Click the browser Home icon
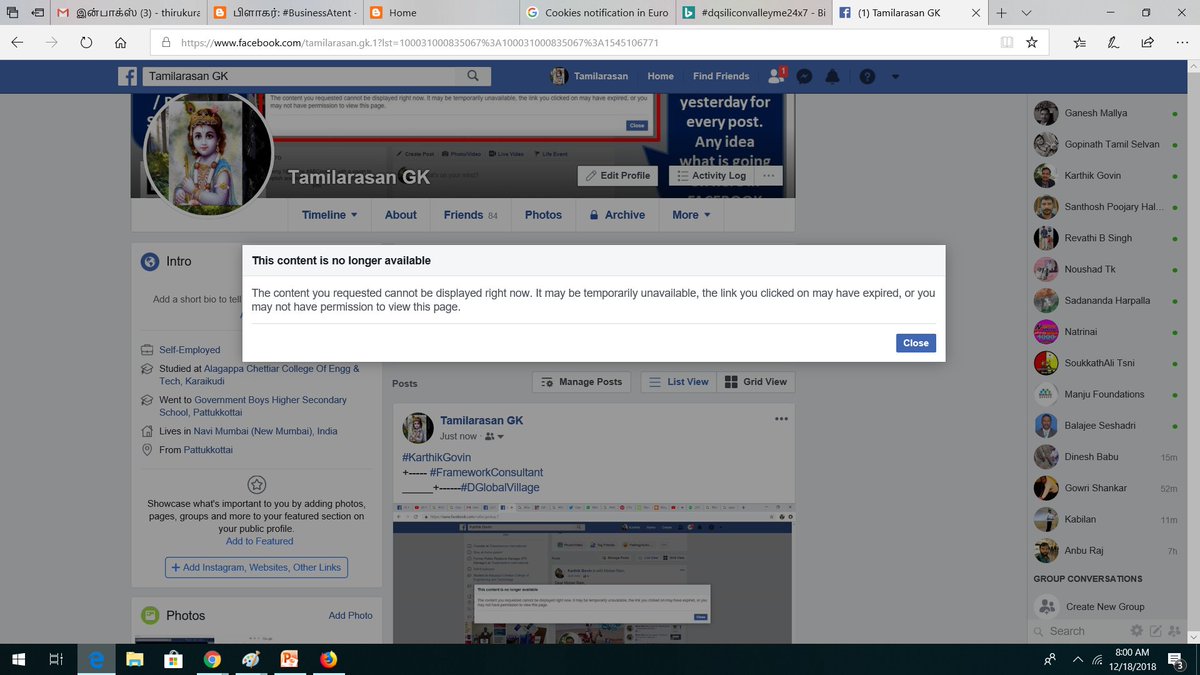This screenshot has width=1200, height=675. 120,43
